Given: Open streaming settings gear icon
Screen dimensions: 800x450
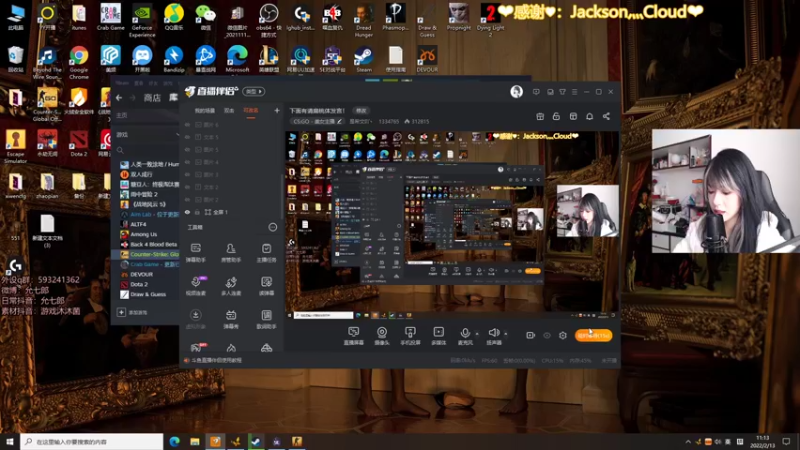Looking at the screenshot, I should [563, 335].
